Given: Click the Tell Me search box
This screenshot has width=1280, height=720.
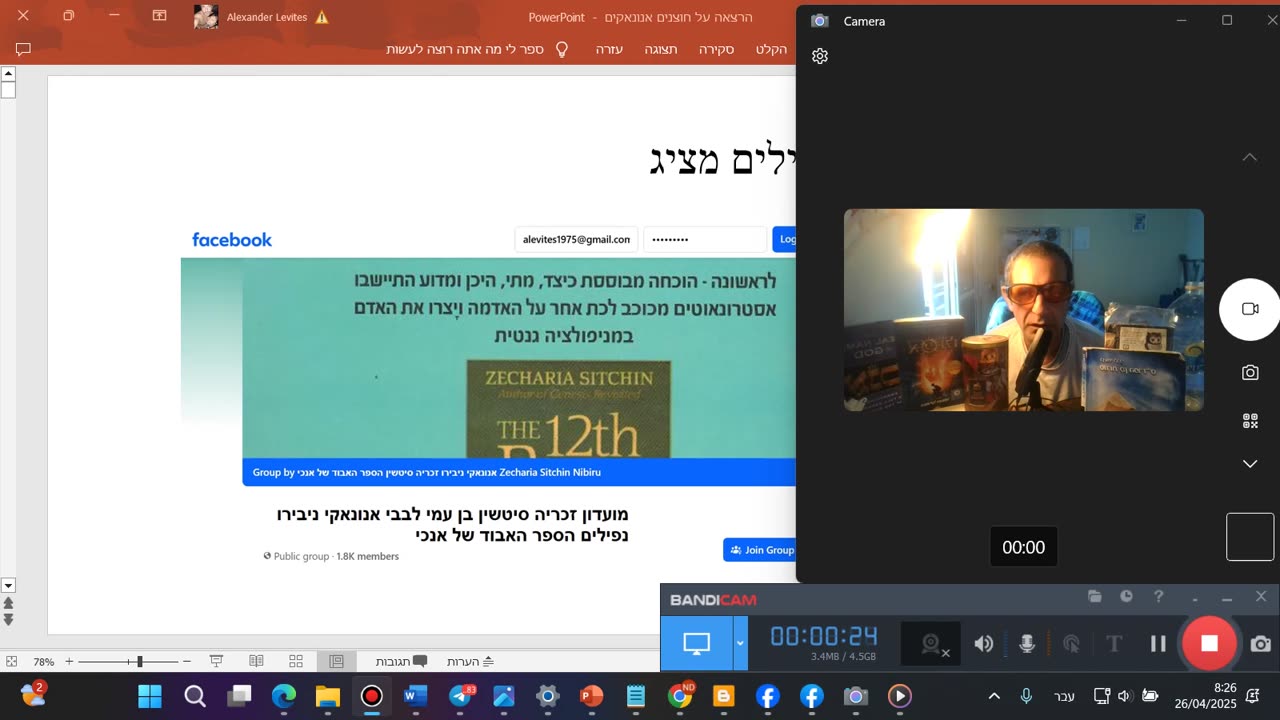Looking at the screenshot, I should coord(465,49).
